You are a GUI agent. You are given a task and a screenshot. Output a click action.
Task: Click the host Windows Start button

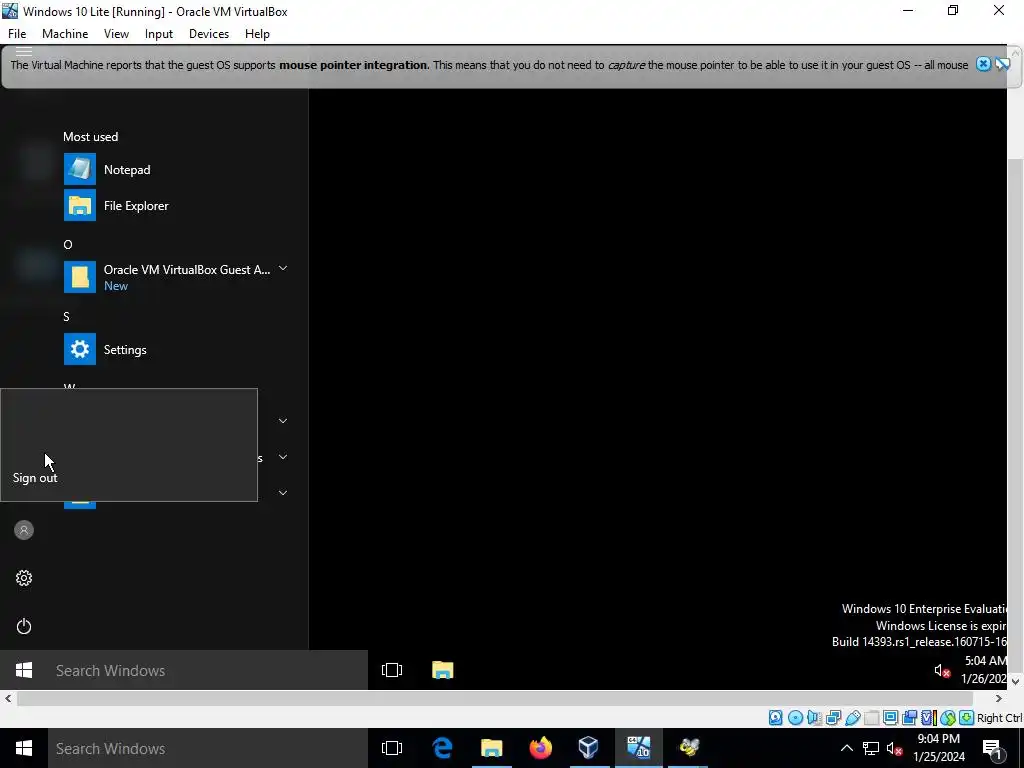click(24, 748)
